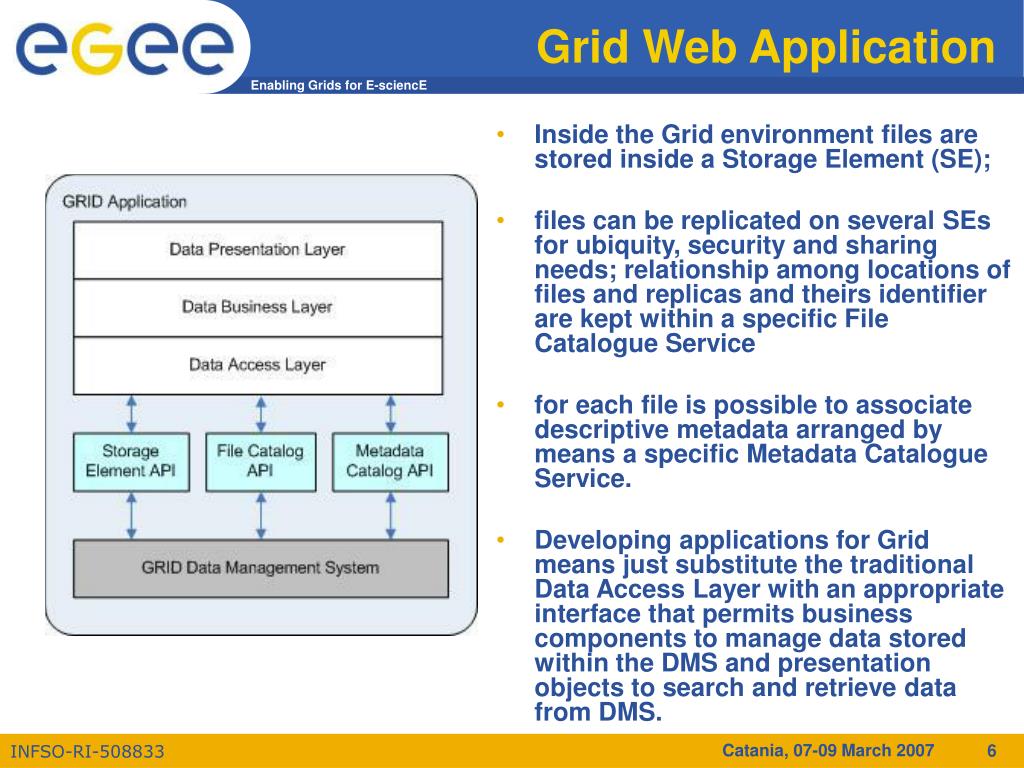Click the File Catalog API box
1024x768 pixels.
click(261, 462)
